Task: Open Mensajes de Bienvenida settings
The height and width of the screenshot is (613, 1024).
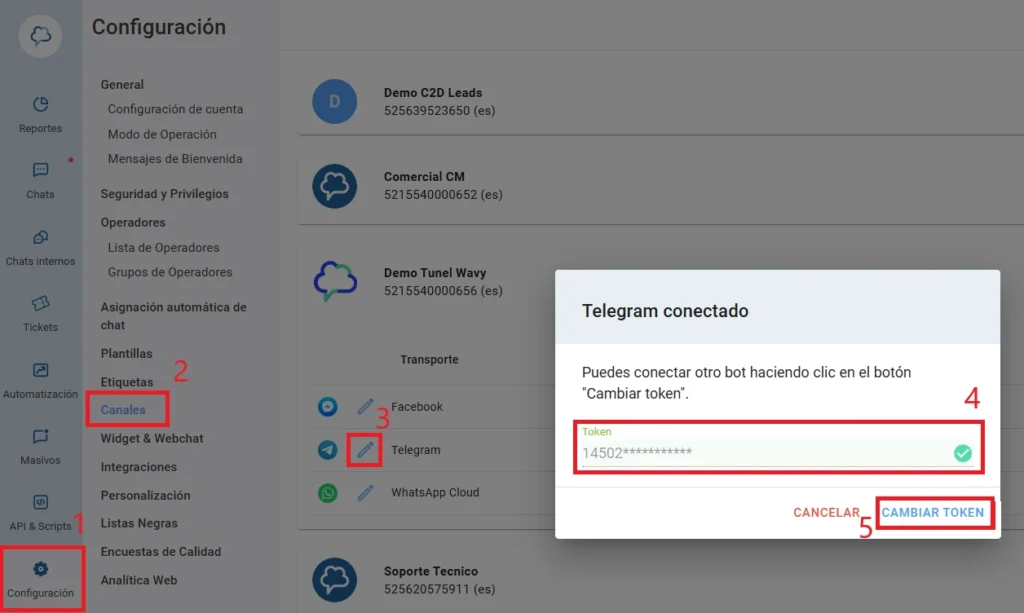Action: pyautogui.click(x=175, y=159)
